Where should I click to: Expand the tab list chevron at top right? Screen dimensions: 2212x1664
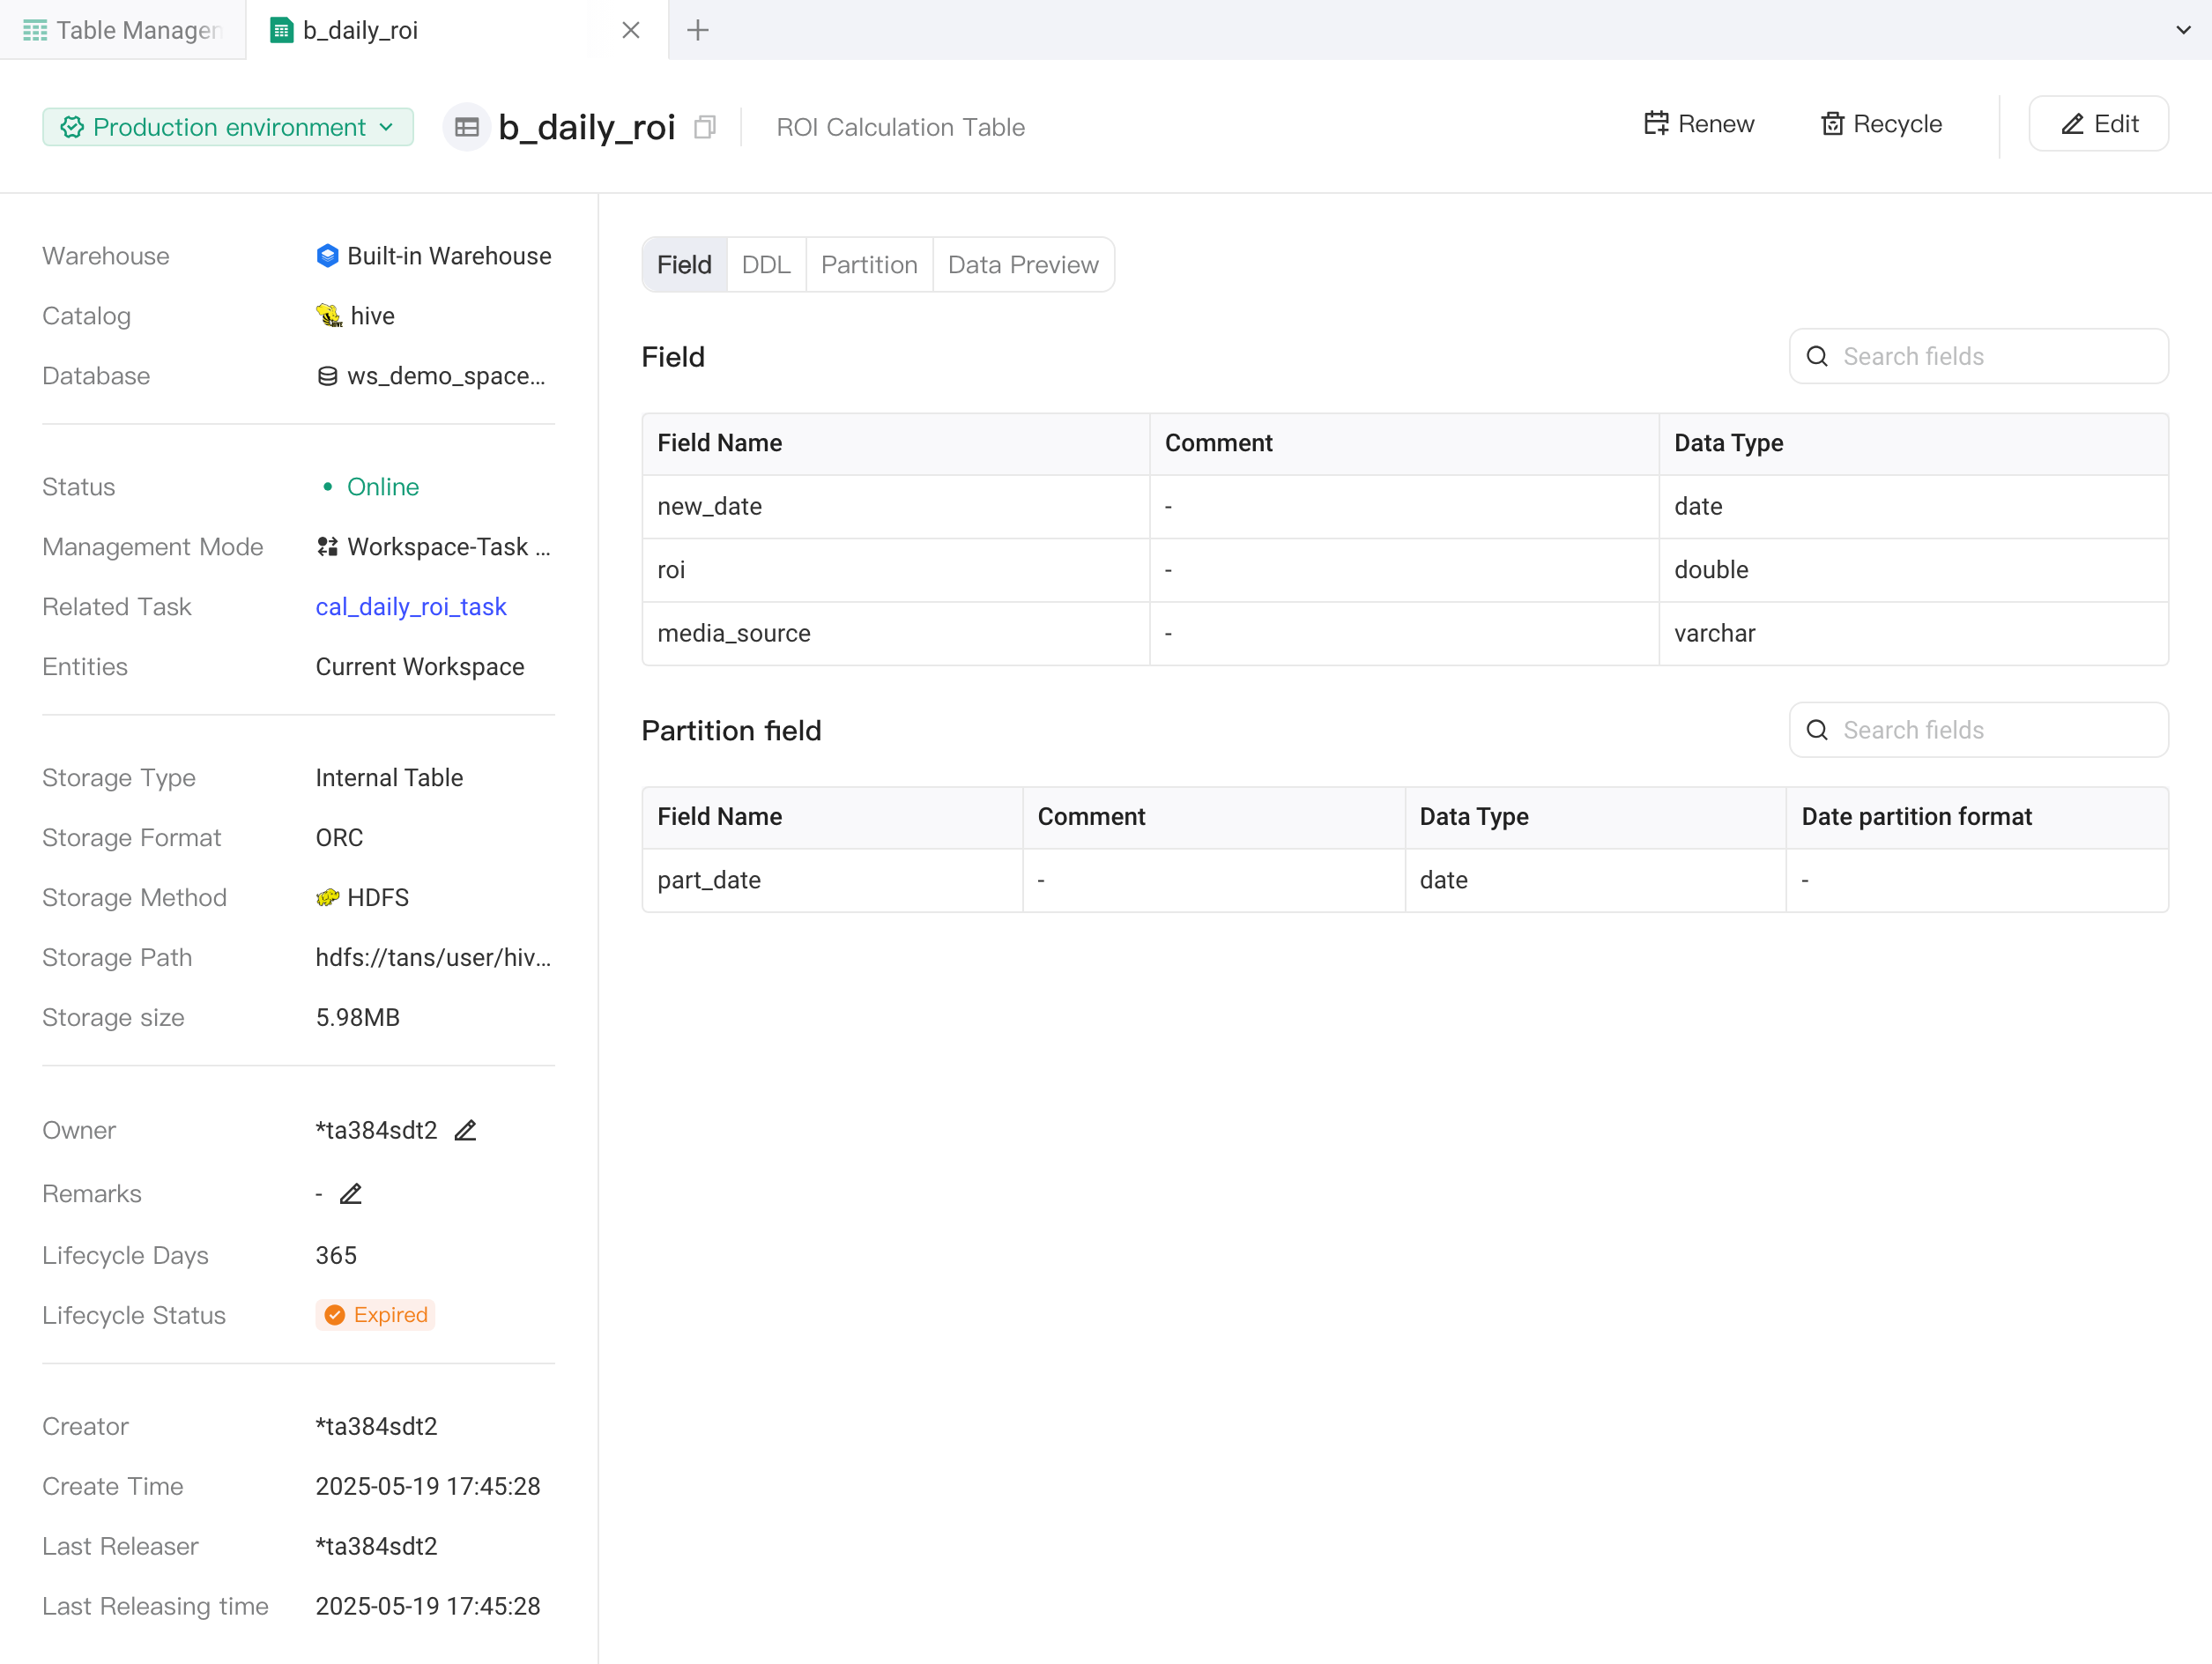pyautogui.click(x=2183, y=30)
